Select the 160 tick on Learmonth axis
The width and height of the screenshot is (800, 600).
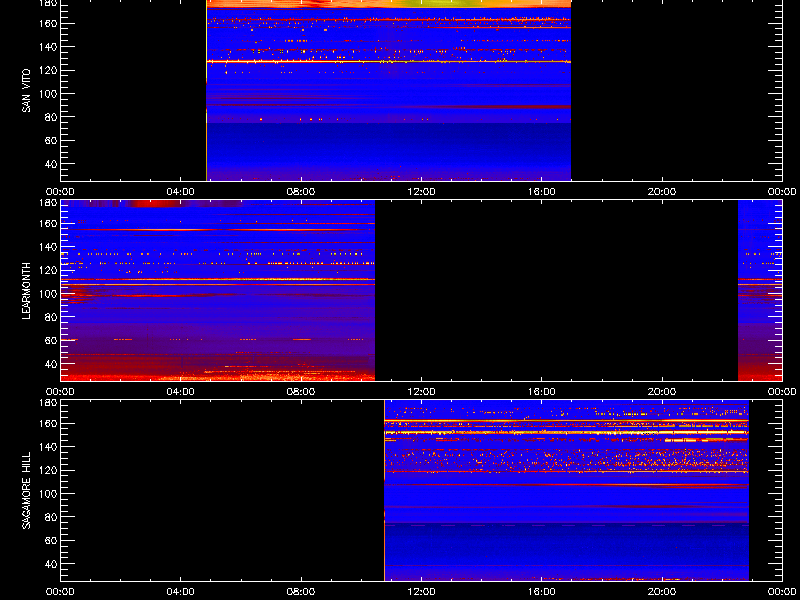click(49, 223)
